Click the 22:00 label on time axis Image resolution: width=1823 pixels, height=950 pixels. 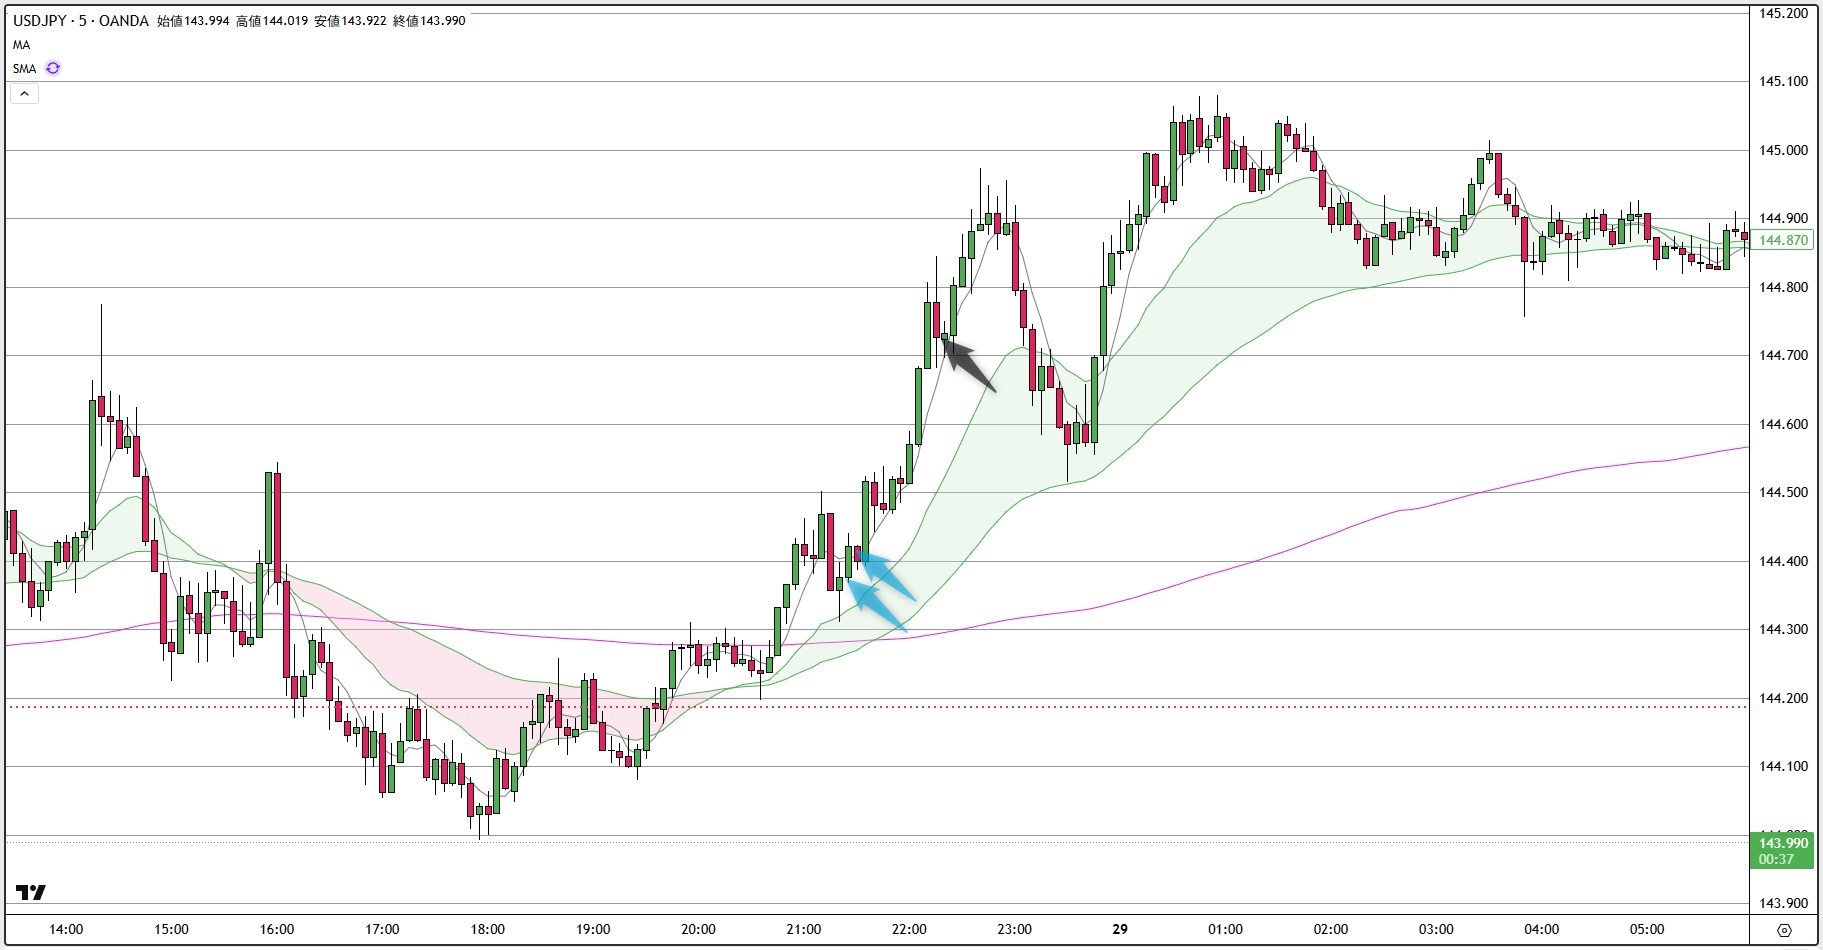click(909, 929)
